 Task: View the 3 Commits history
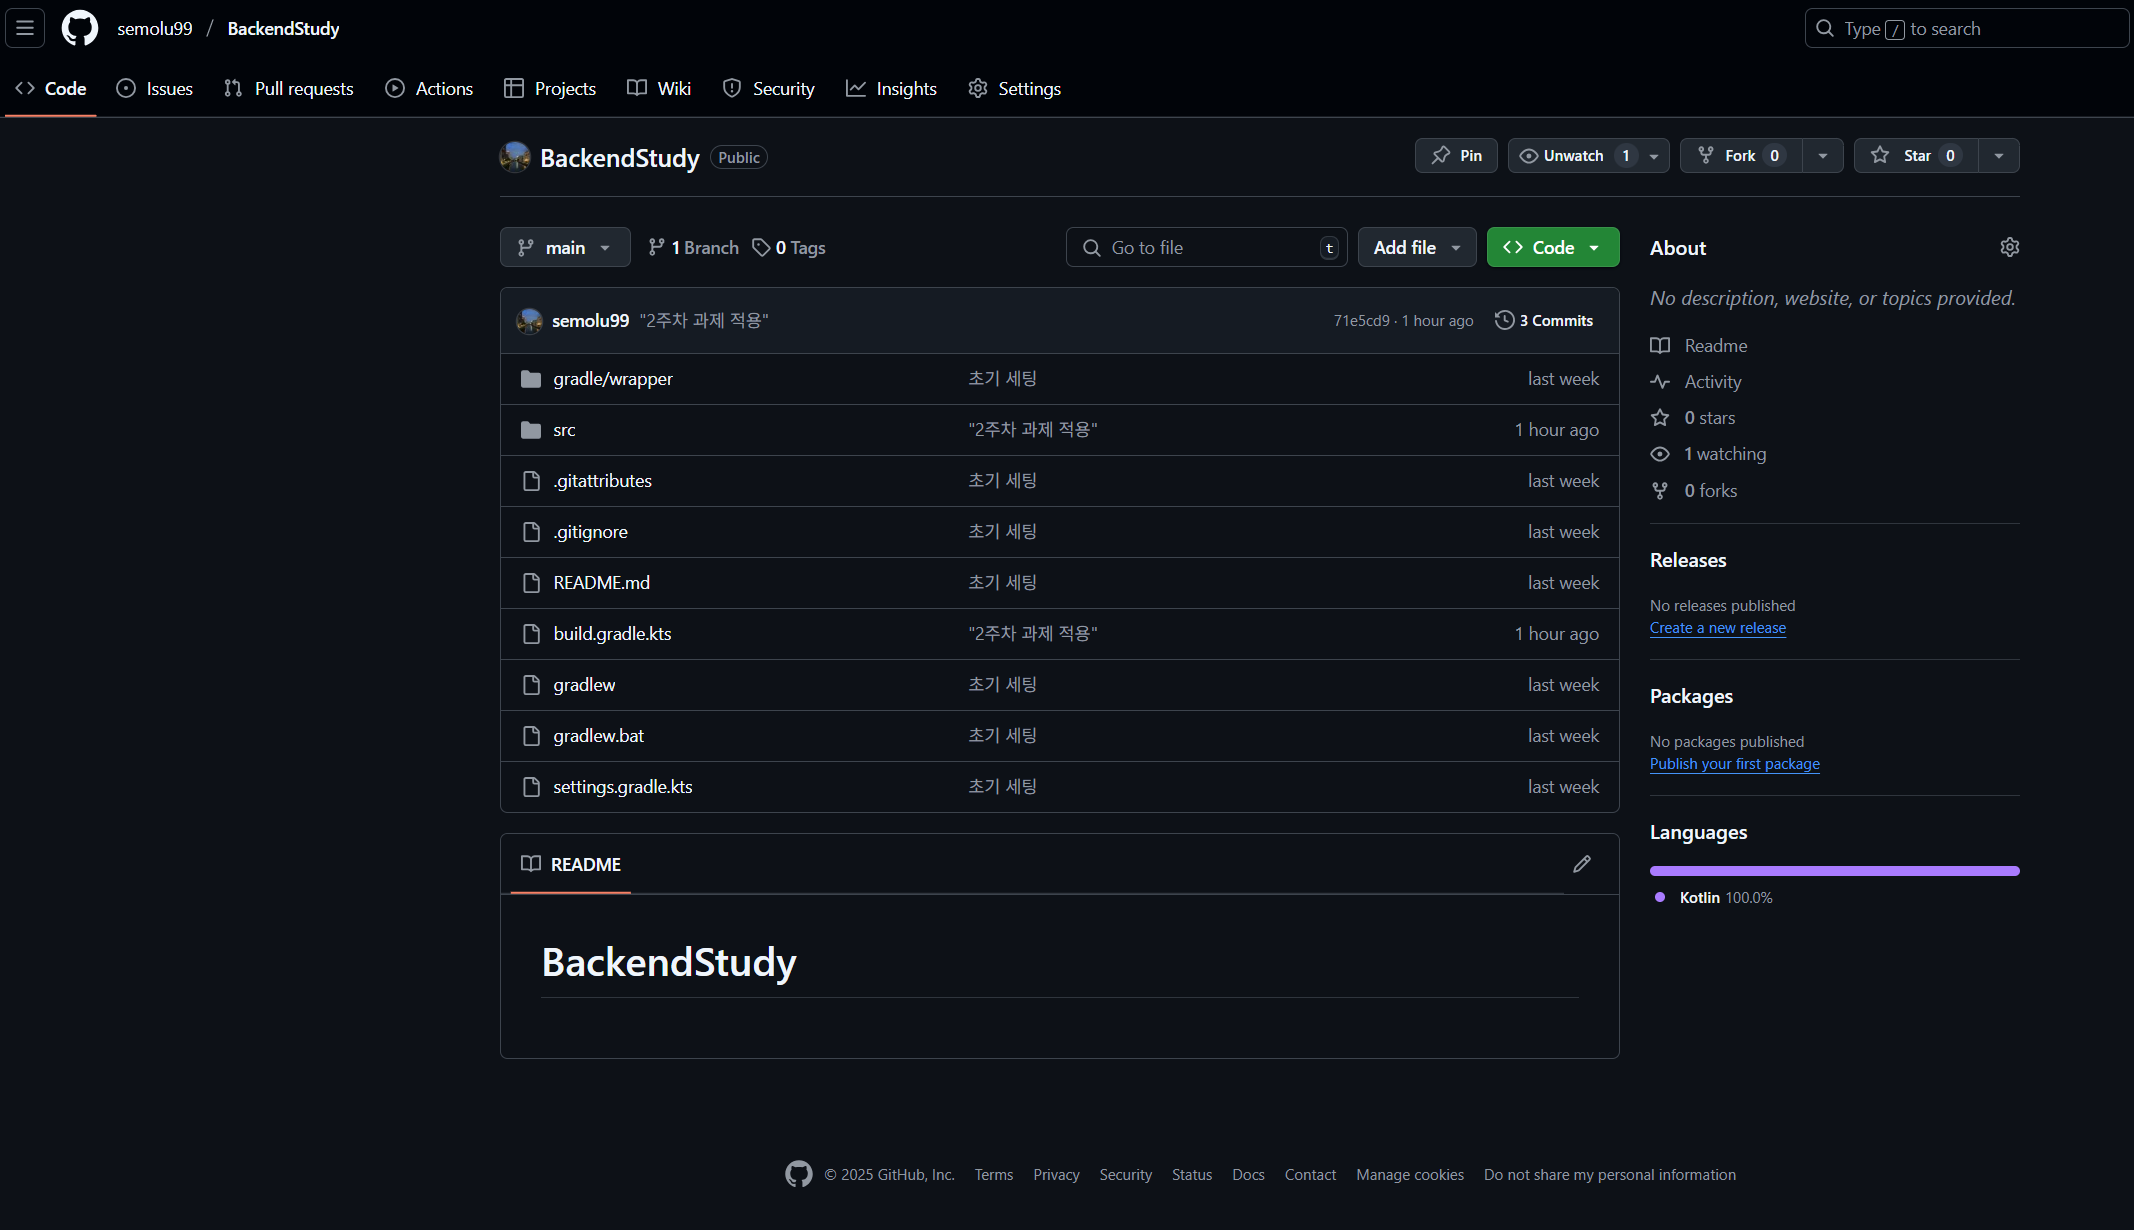click(1544, 320)
